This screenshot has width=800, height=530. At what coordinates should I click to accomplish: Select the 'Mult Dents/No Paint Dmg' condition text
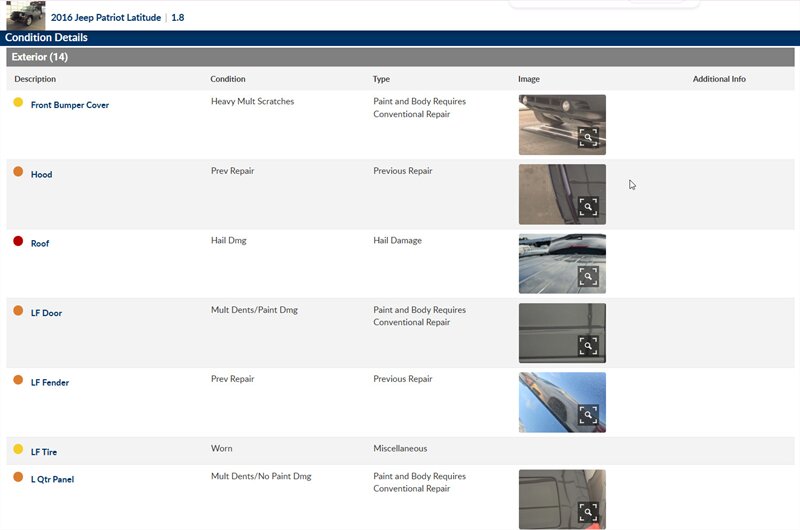tap(261, 476)
